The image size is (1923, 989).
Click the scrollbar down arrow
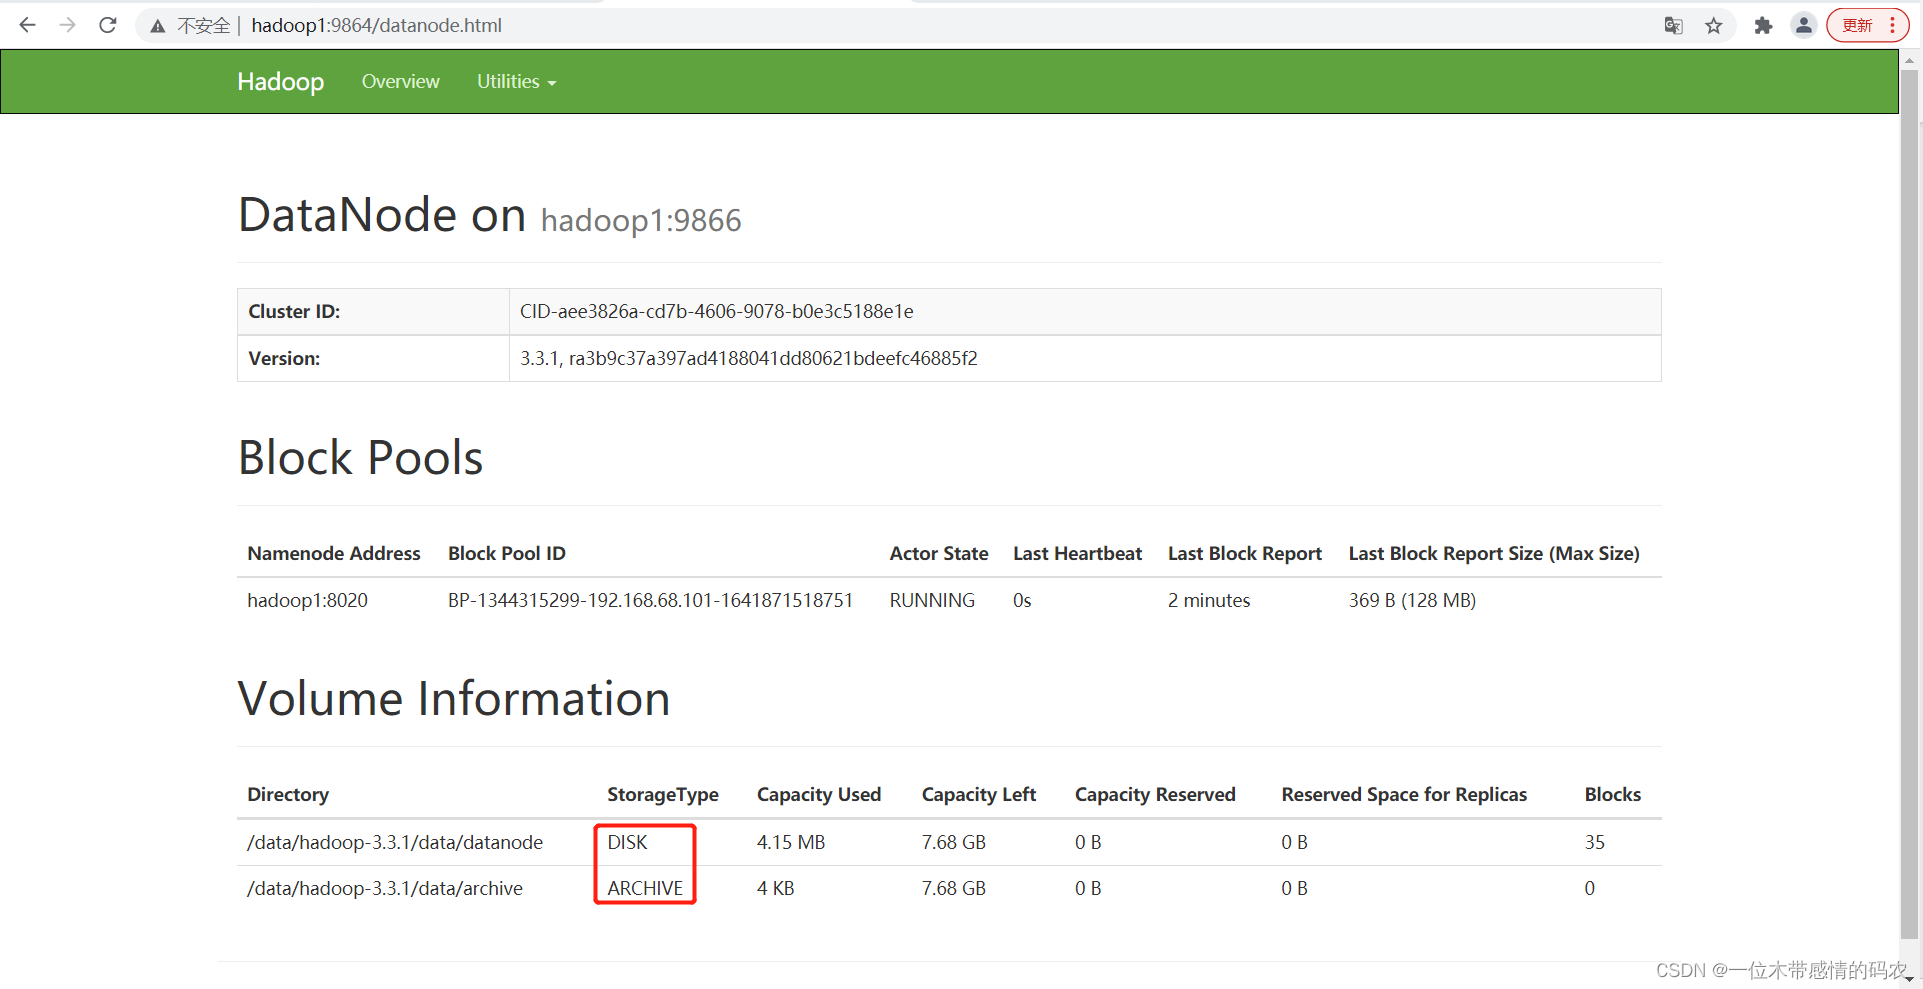tap(1910, 979)
